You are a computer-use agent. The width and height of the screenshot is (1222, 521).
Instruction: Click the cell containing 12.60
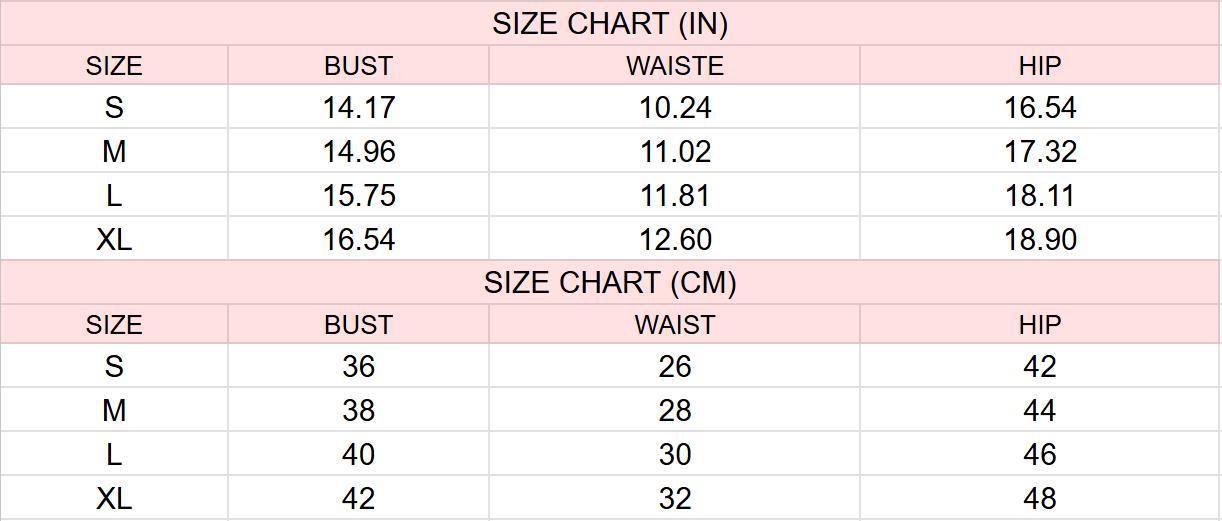pyautogui.click(x=675, y=239)
